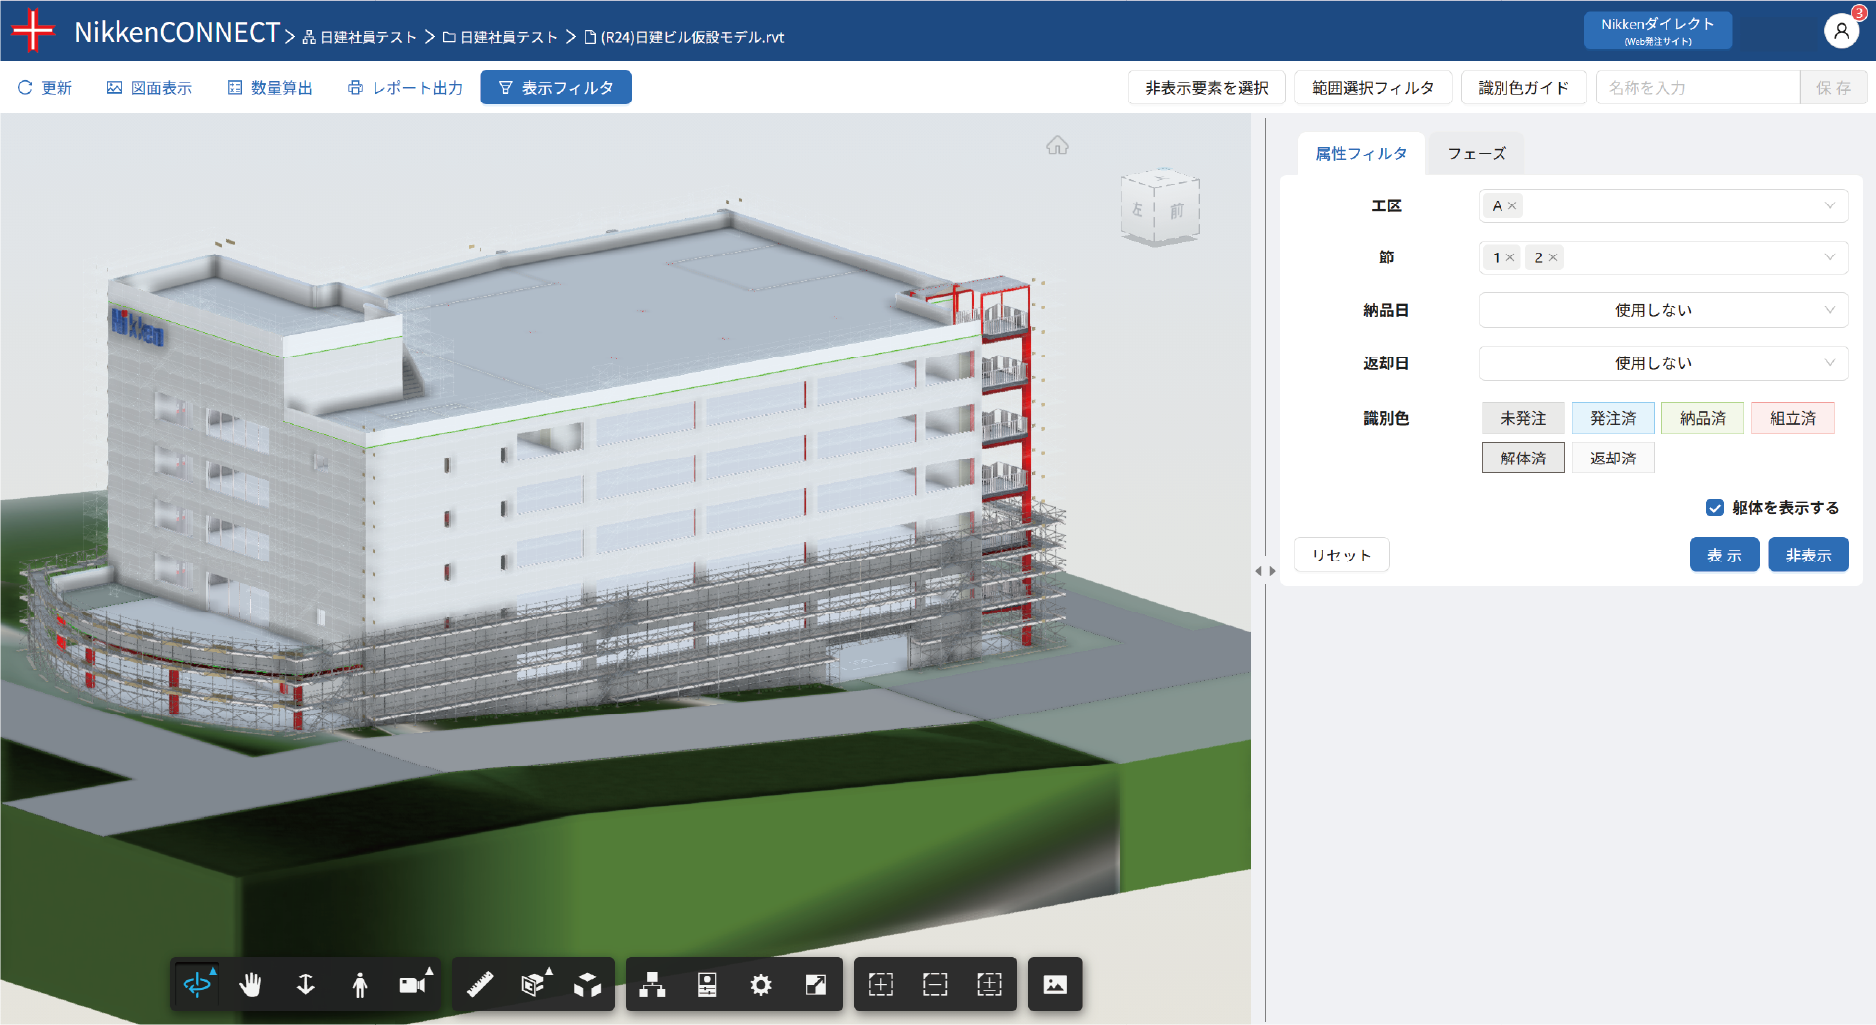
Task: Click the screenshot image icon
Action: (x=1055, y=985)
